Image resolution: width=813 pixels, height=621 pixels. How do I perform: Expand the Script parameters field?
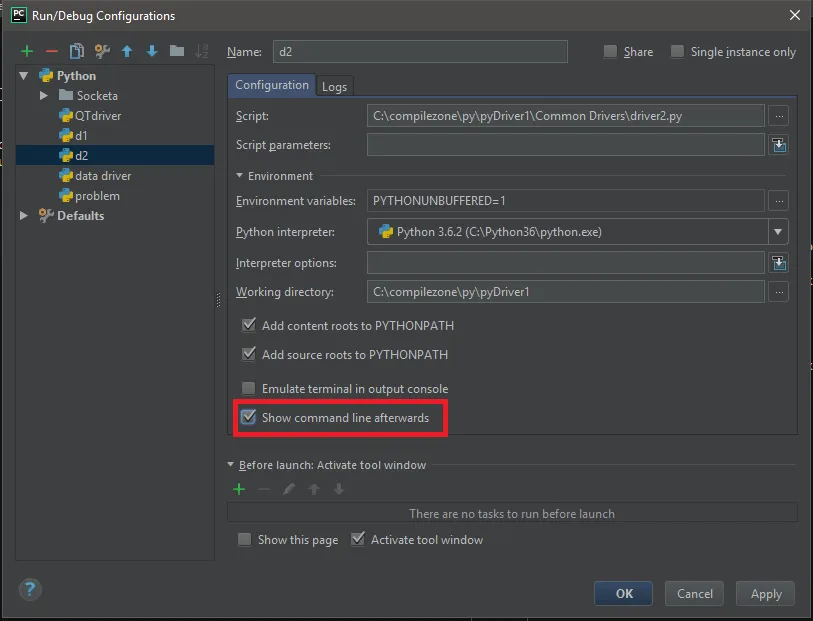tap(779, 145)
